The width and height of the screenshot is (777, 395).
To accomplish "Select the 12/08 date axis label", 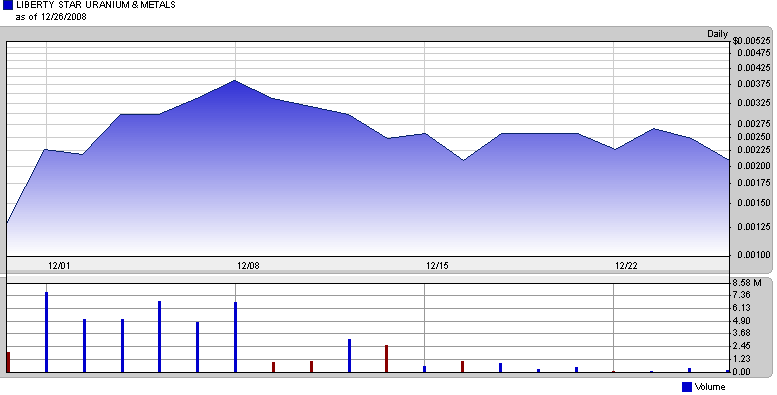I will 248,266.
